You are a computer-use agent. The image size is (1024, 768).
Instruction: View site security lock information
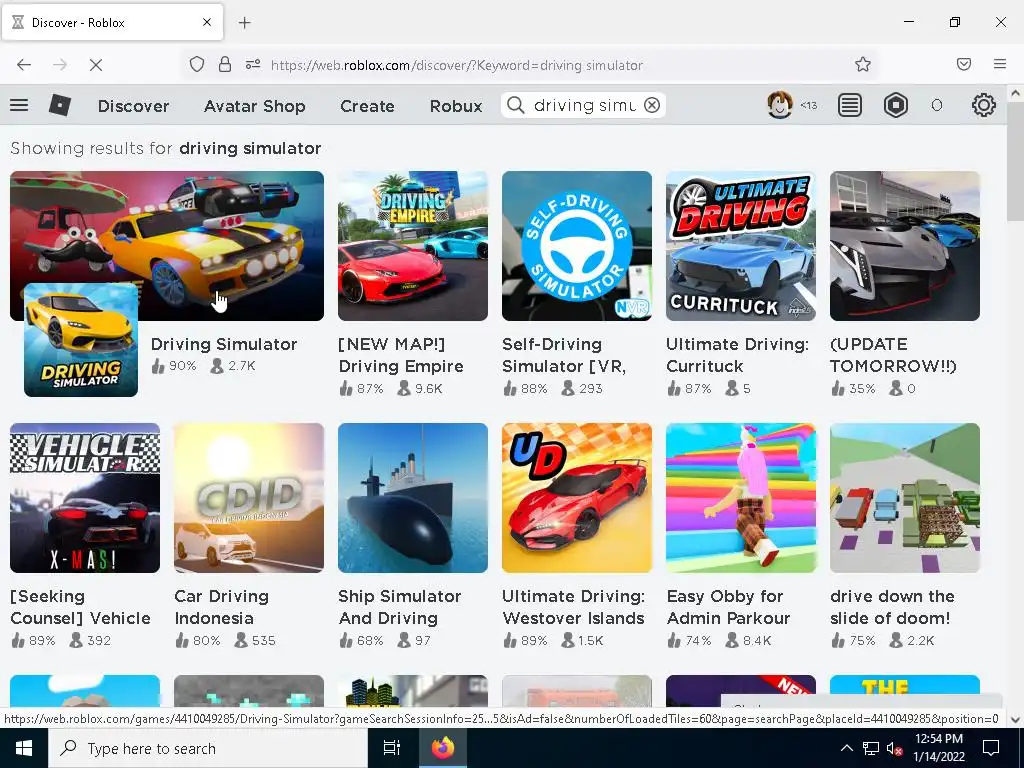(225, 64)
